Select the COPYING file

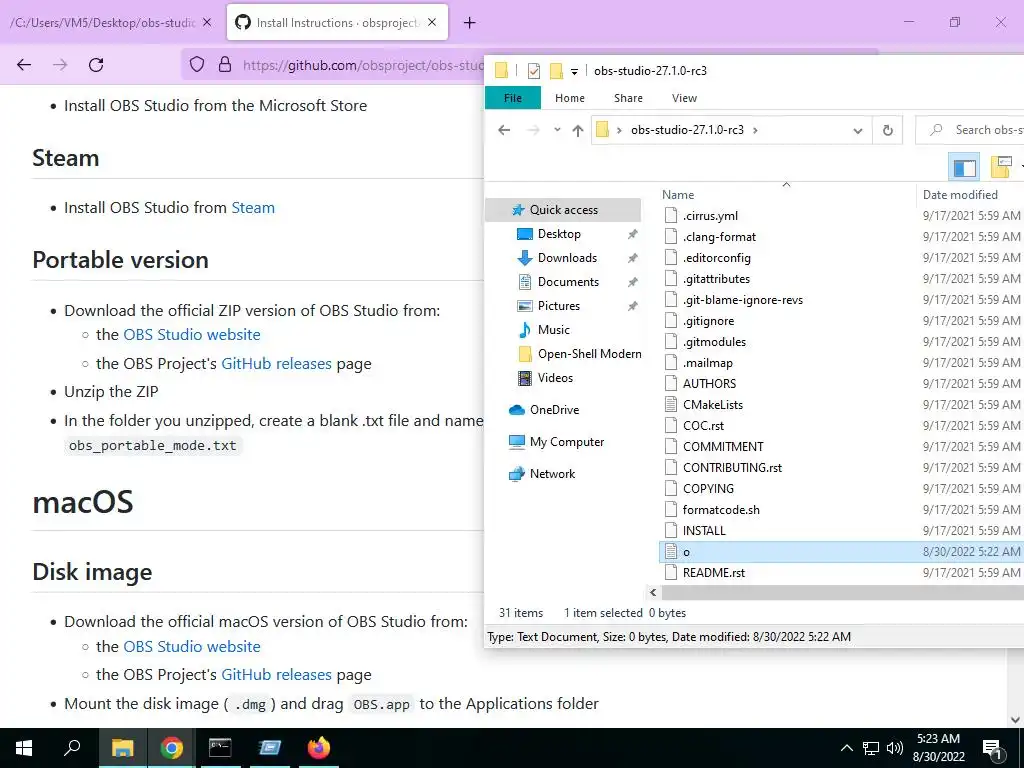click(x=708, y=488)
